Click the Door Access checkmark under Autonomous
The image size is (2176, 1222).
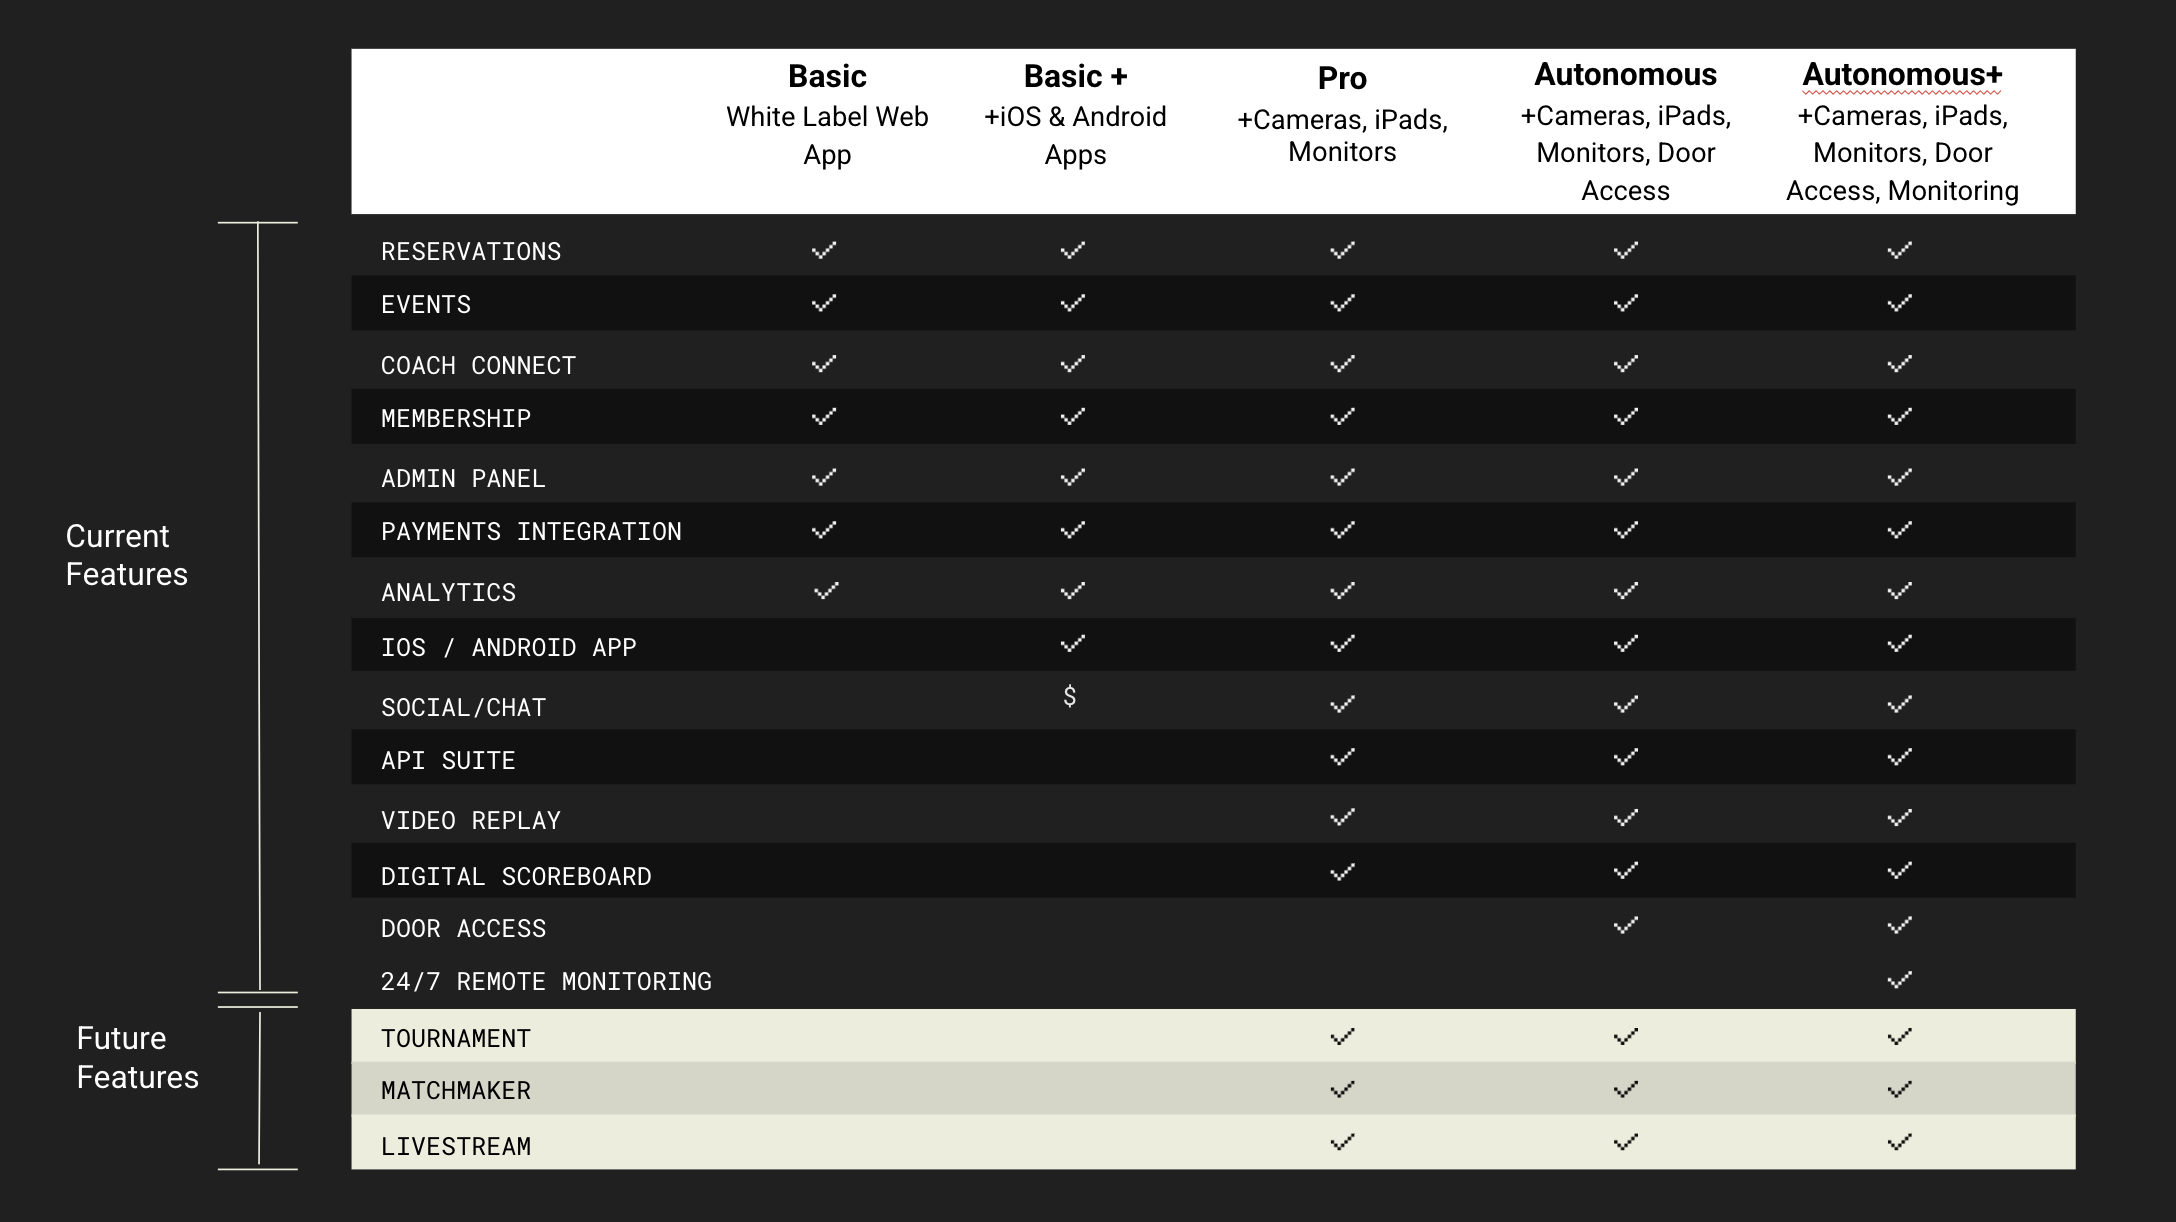click(1626, 925)
